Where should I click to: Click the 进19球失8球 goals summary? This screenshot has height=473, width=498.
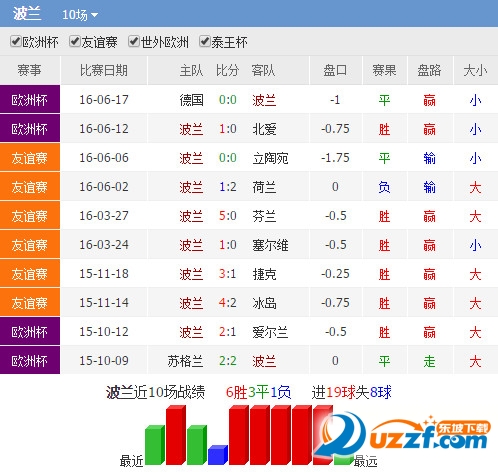[351, 392]
